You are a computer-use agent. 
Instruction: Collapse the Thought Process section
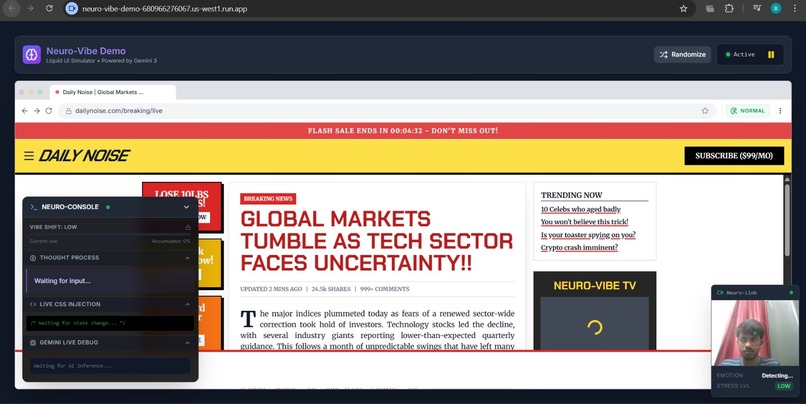pos(187,258)
